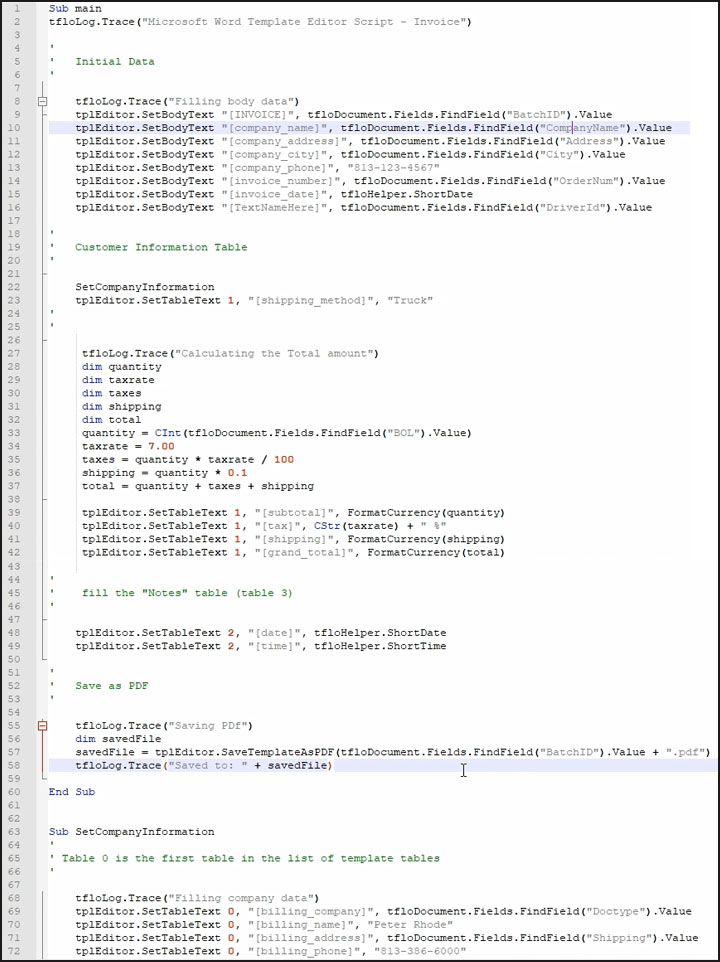Click the "[company_name]" placeholder string
This screenshot has height=962, width=720.
pos(274,128)
